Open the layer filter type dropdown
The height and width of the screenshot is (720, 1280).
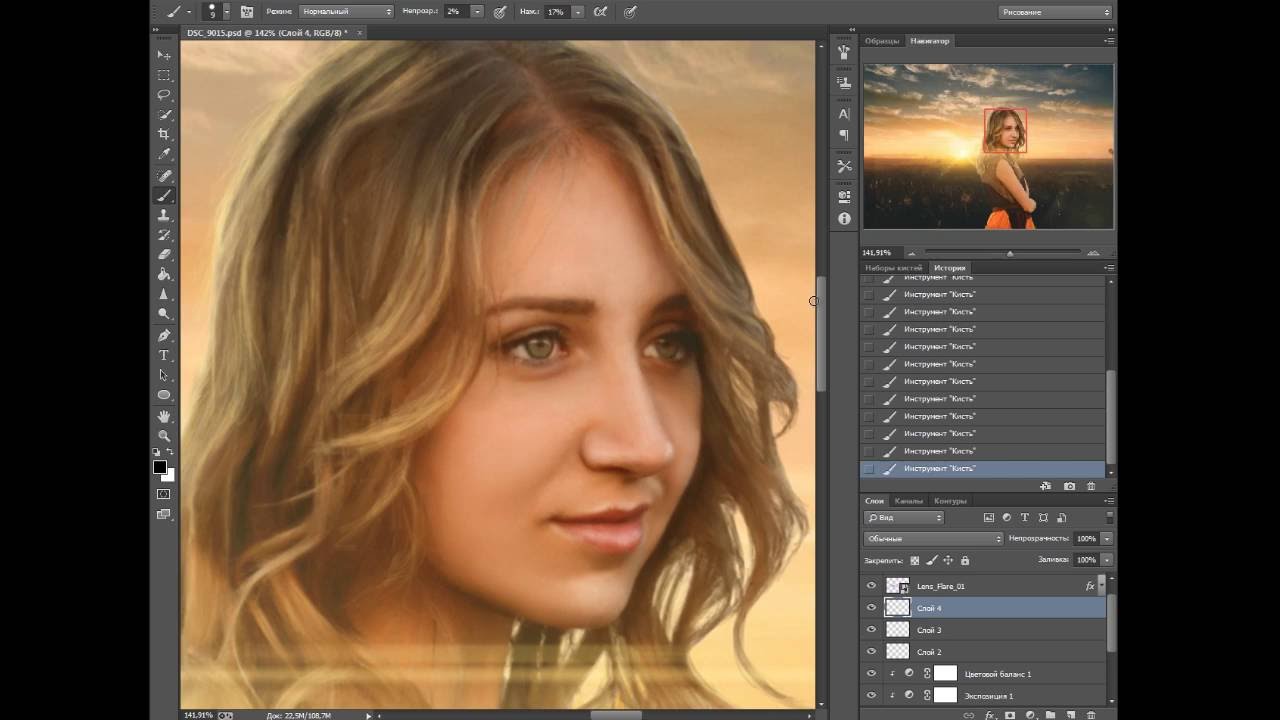click(904, 518)
